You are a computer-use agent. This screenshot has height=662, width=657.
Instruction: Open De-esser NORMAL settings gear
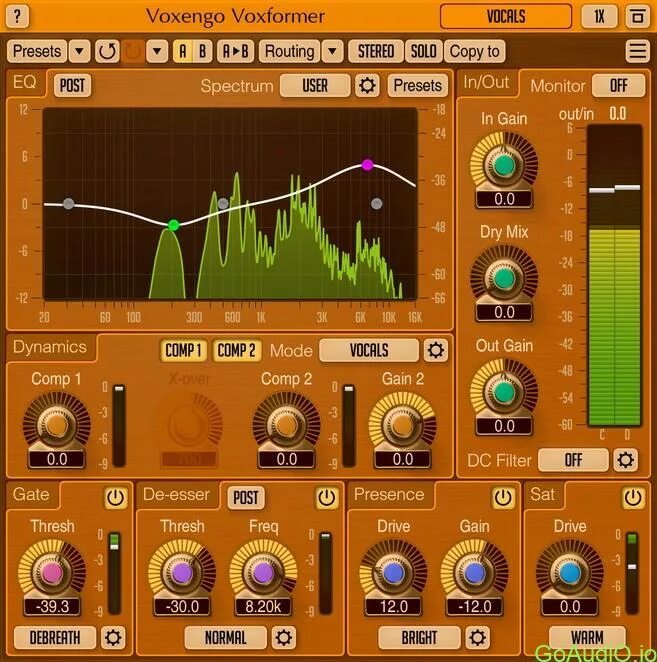tap(283, 638)
